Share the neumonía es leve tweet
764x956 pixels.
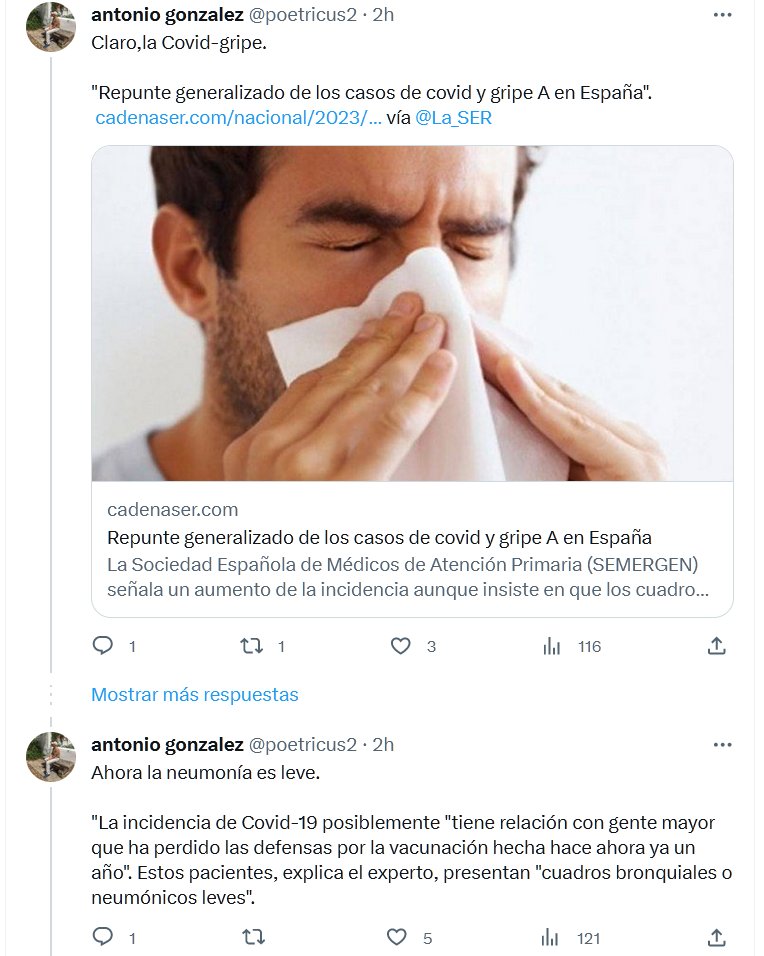tap(716, 937)
